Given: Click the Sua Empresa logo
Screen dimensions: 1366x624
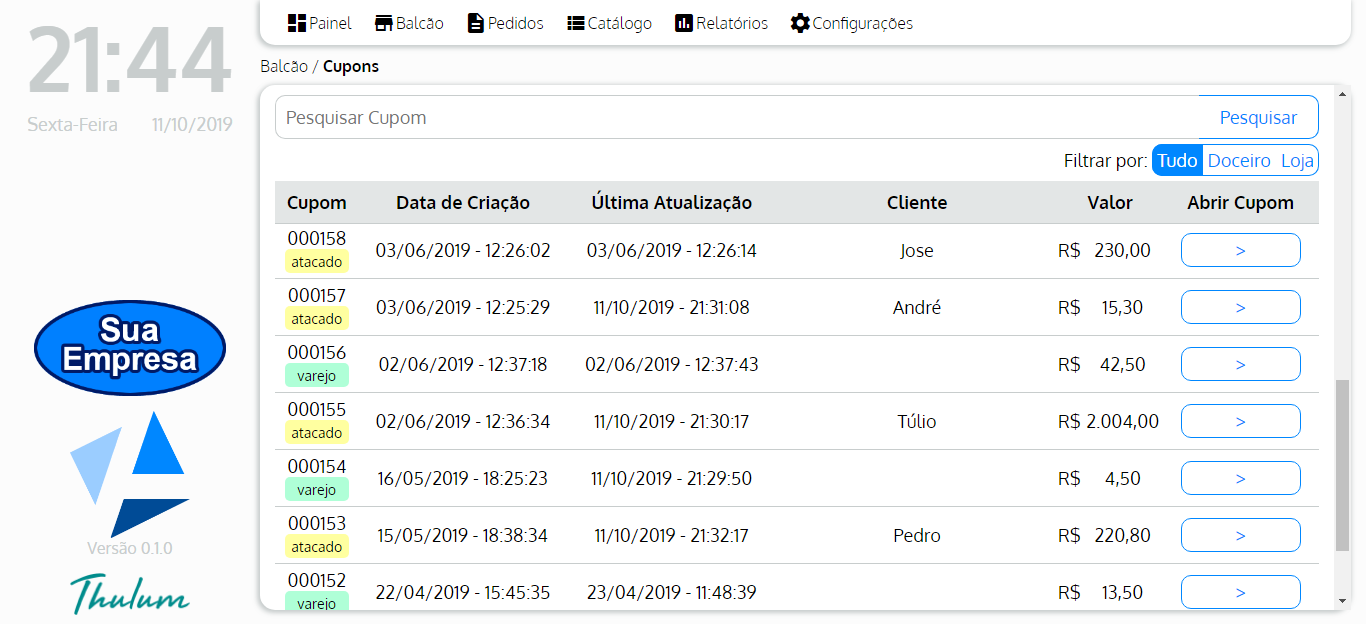Looking at the screenshot, I should (x=130, y=347).
